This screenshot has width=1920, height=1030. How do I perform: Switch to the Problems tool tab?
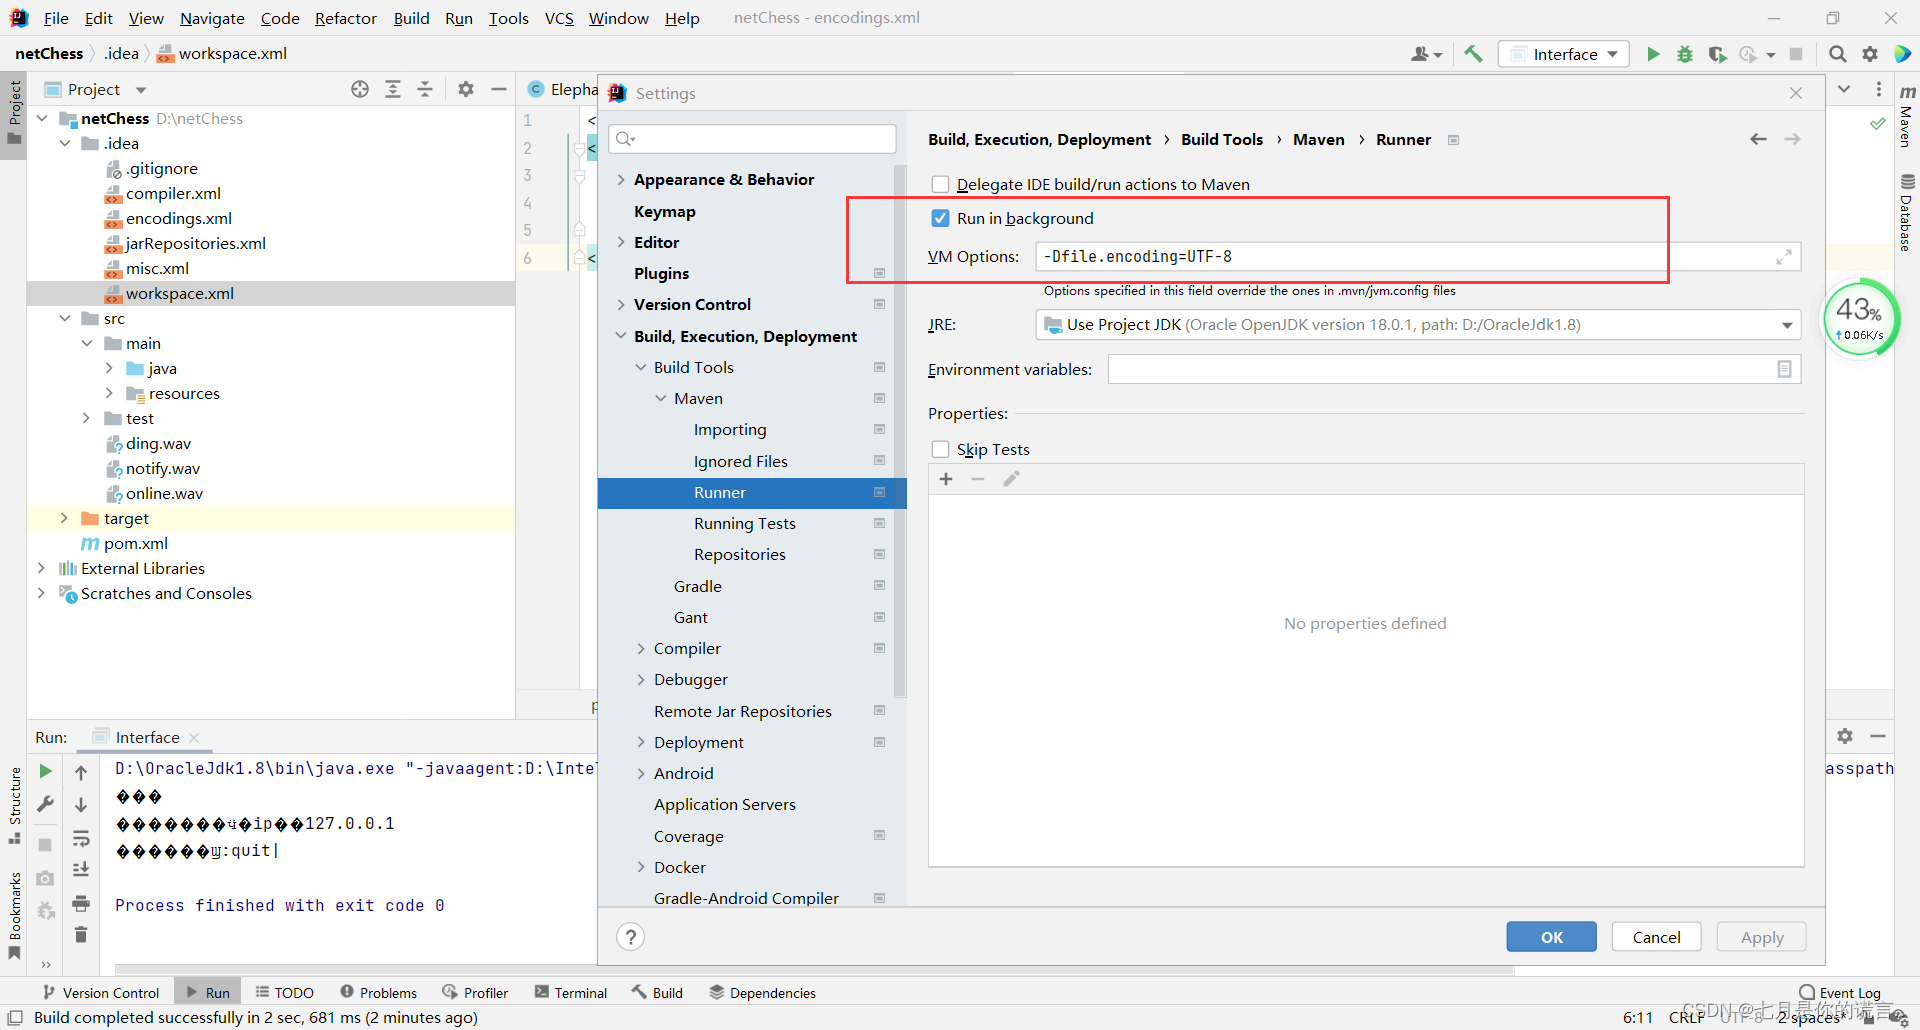pos(378,992)
